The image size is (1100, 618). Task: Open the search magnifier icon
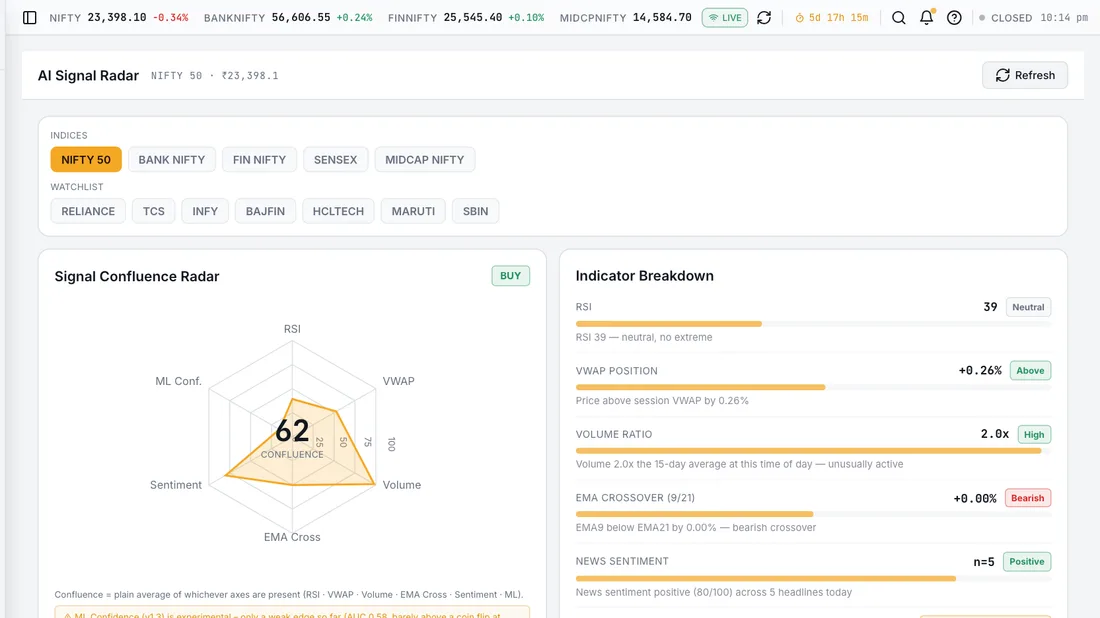click(x=899, y=18)
